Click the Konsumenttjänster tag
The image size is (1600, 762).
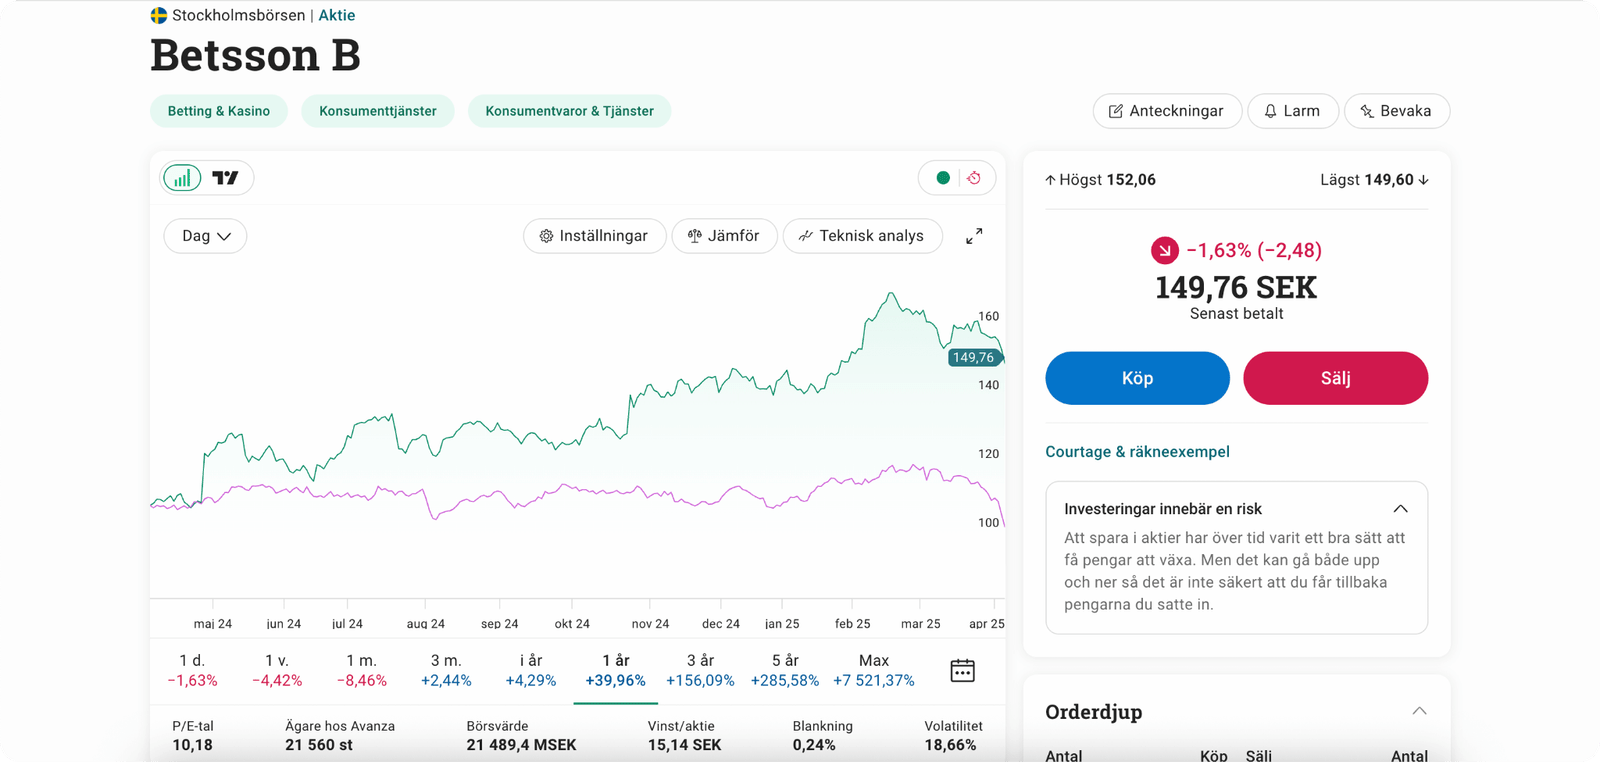[378, 111]
